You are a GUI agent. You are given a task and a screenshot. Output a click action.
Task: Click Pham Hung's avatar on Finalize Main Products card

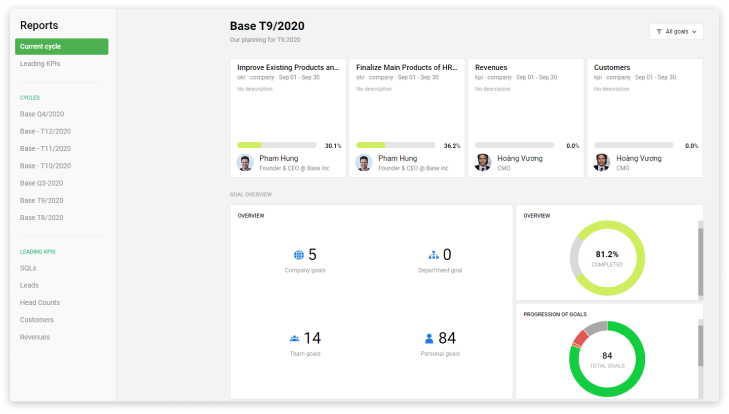pyautogui.click(x=364, y=162)
